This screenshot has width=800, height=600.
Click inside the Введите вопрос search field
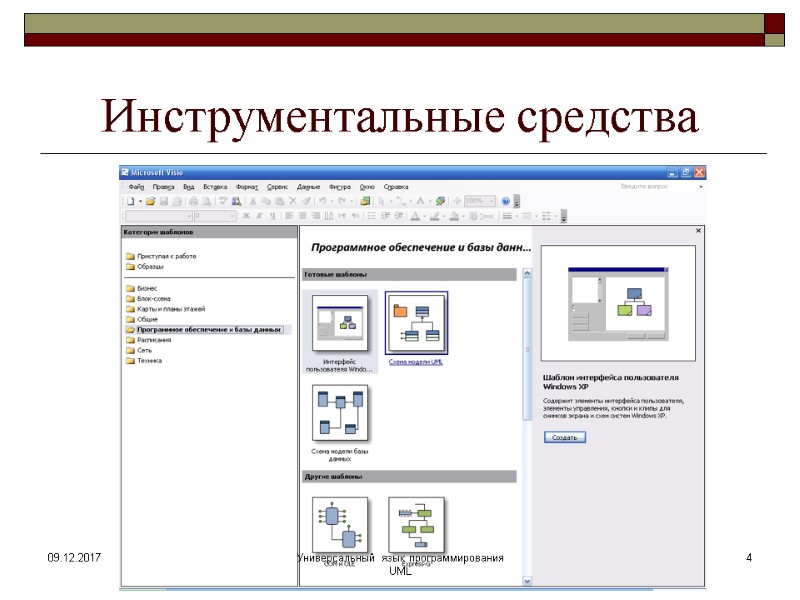[645, 187]
